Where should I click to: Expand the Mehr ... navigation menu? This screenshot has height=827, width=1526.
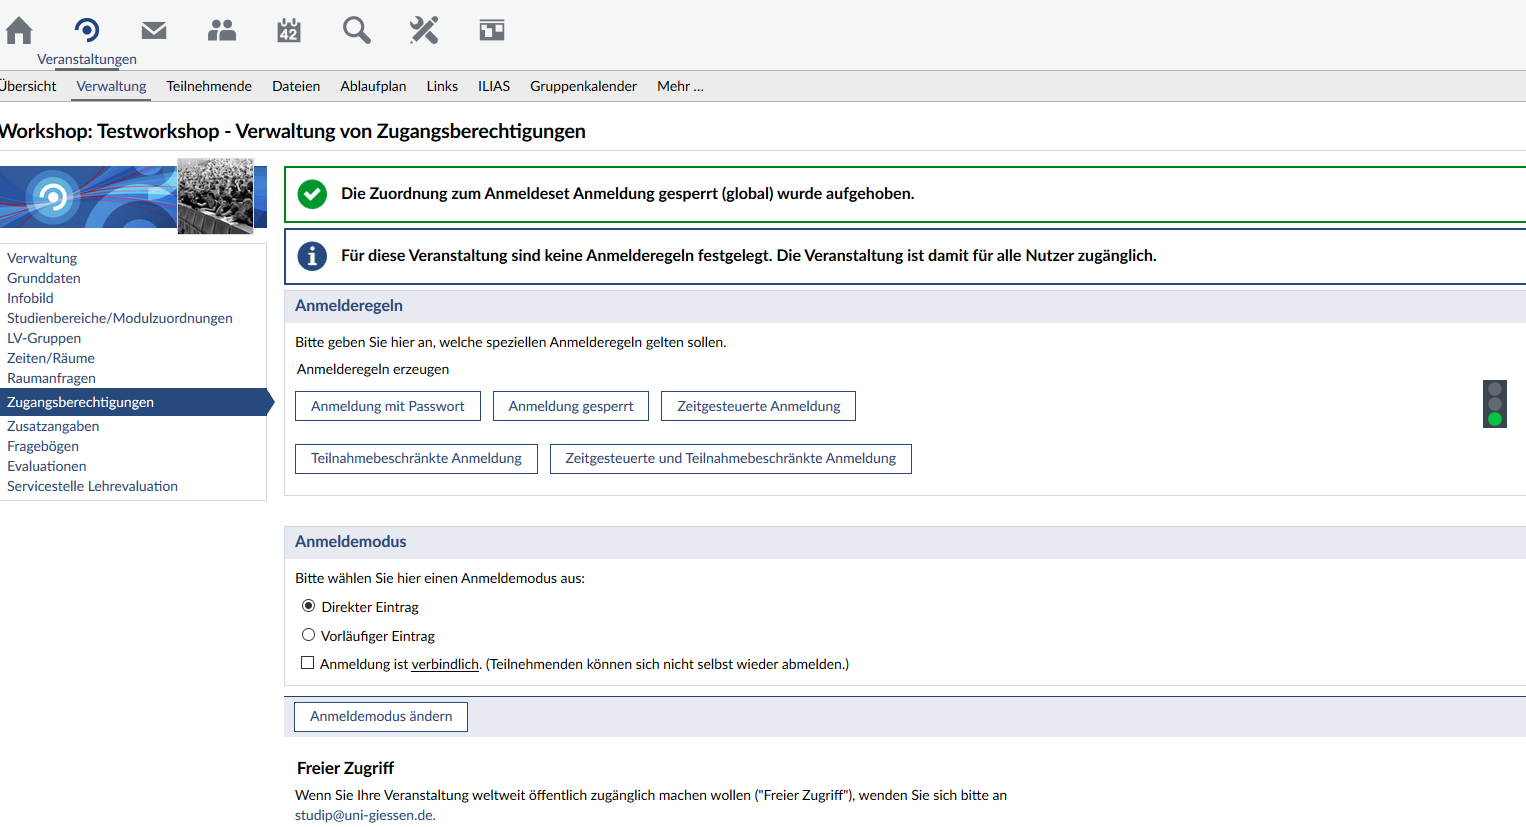680,86
